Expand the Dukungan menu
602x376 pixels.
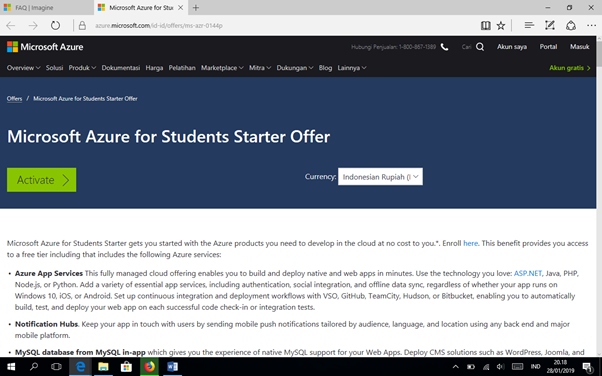point(294,68)
